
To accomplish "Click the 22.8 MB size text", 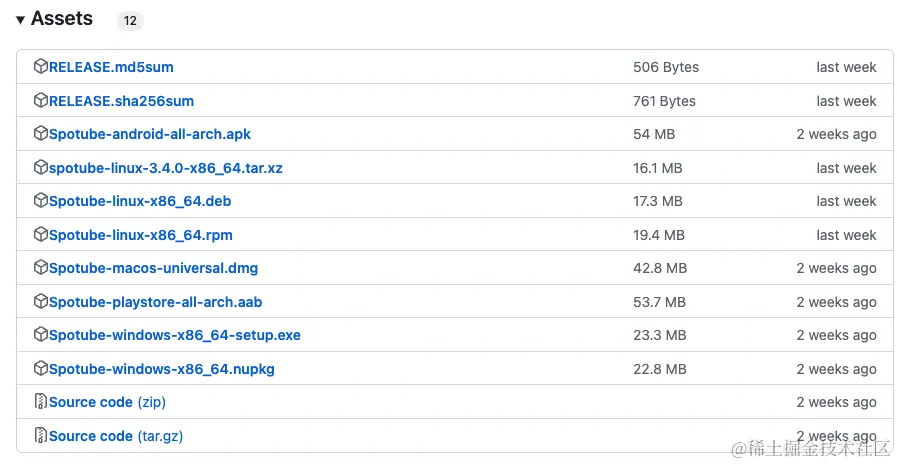I will [660, 369].
